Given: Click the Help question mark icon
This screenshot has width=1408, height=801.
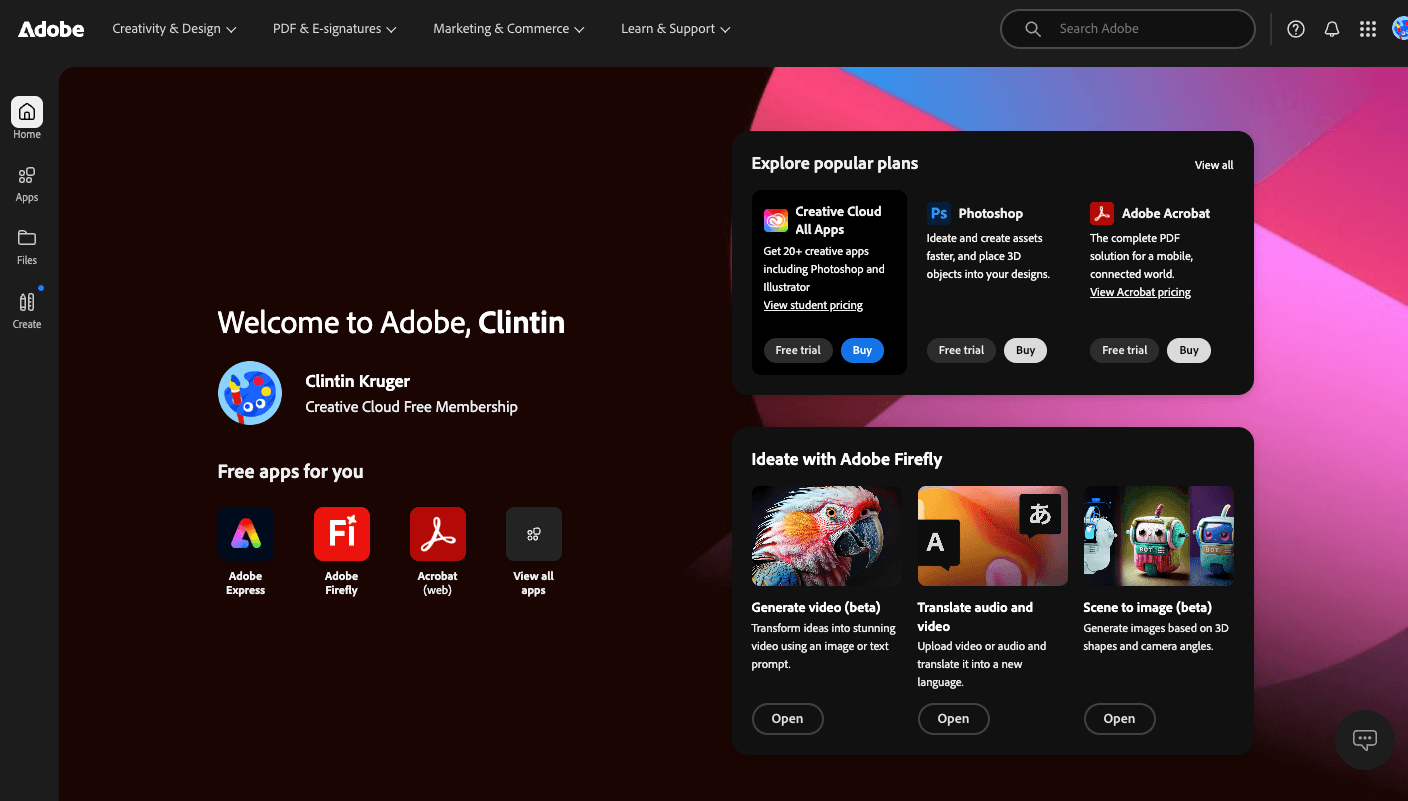Looking at the screenshot, I should (x=1296, y=29).
